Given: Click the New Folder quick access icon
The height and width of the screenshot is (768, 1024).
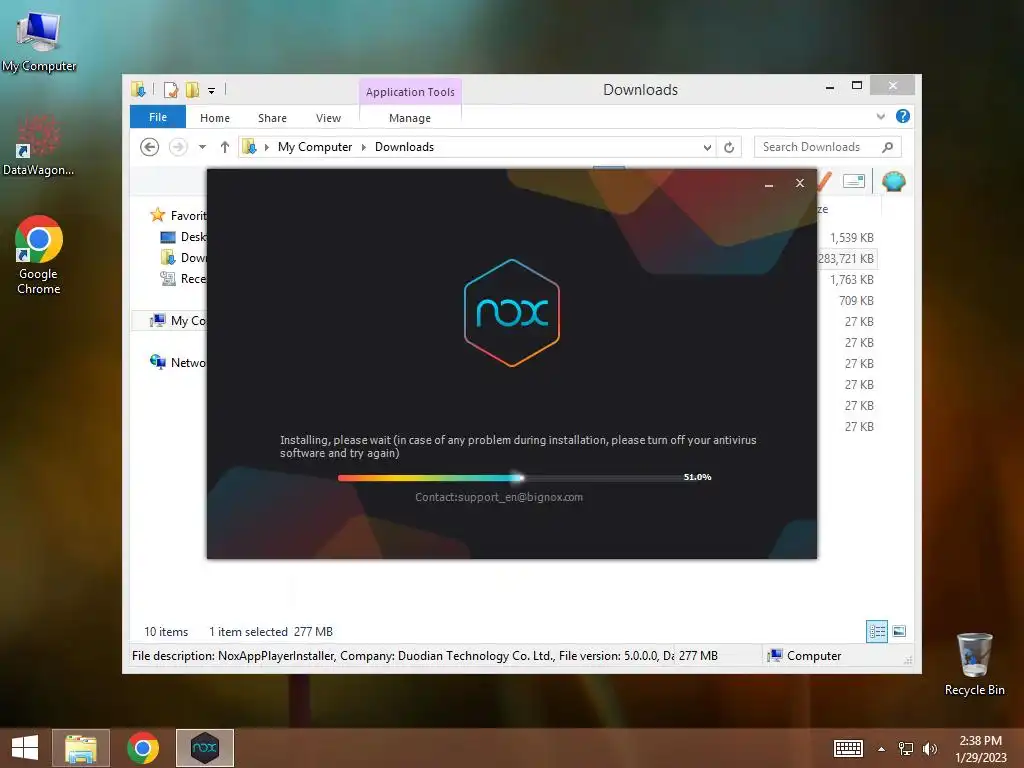Looking at the screenshot, I should point(193,89).
